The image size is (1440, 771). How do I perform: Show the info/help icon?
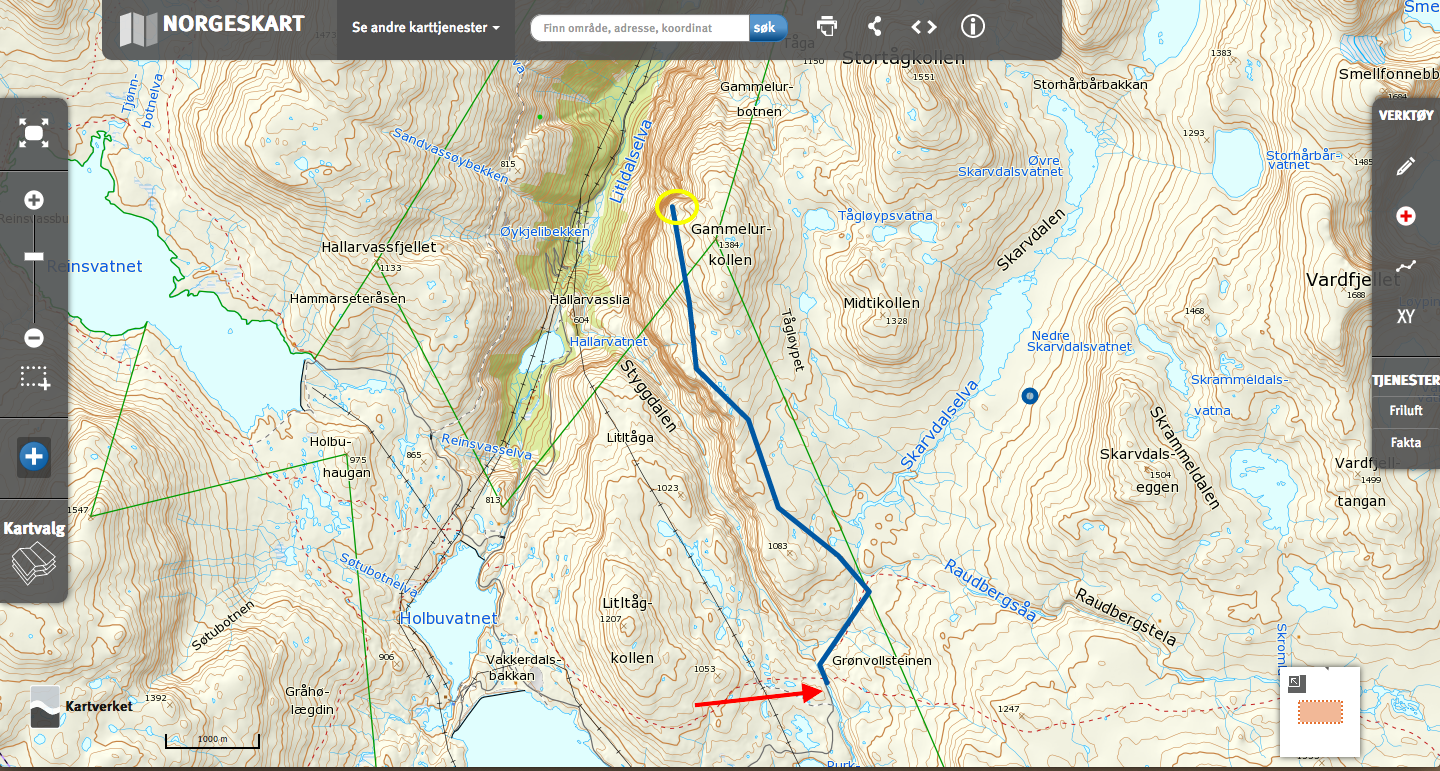click(973, 27)
